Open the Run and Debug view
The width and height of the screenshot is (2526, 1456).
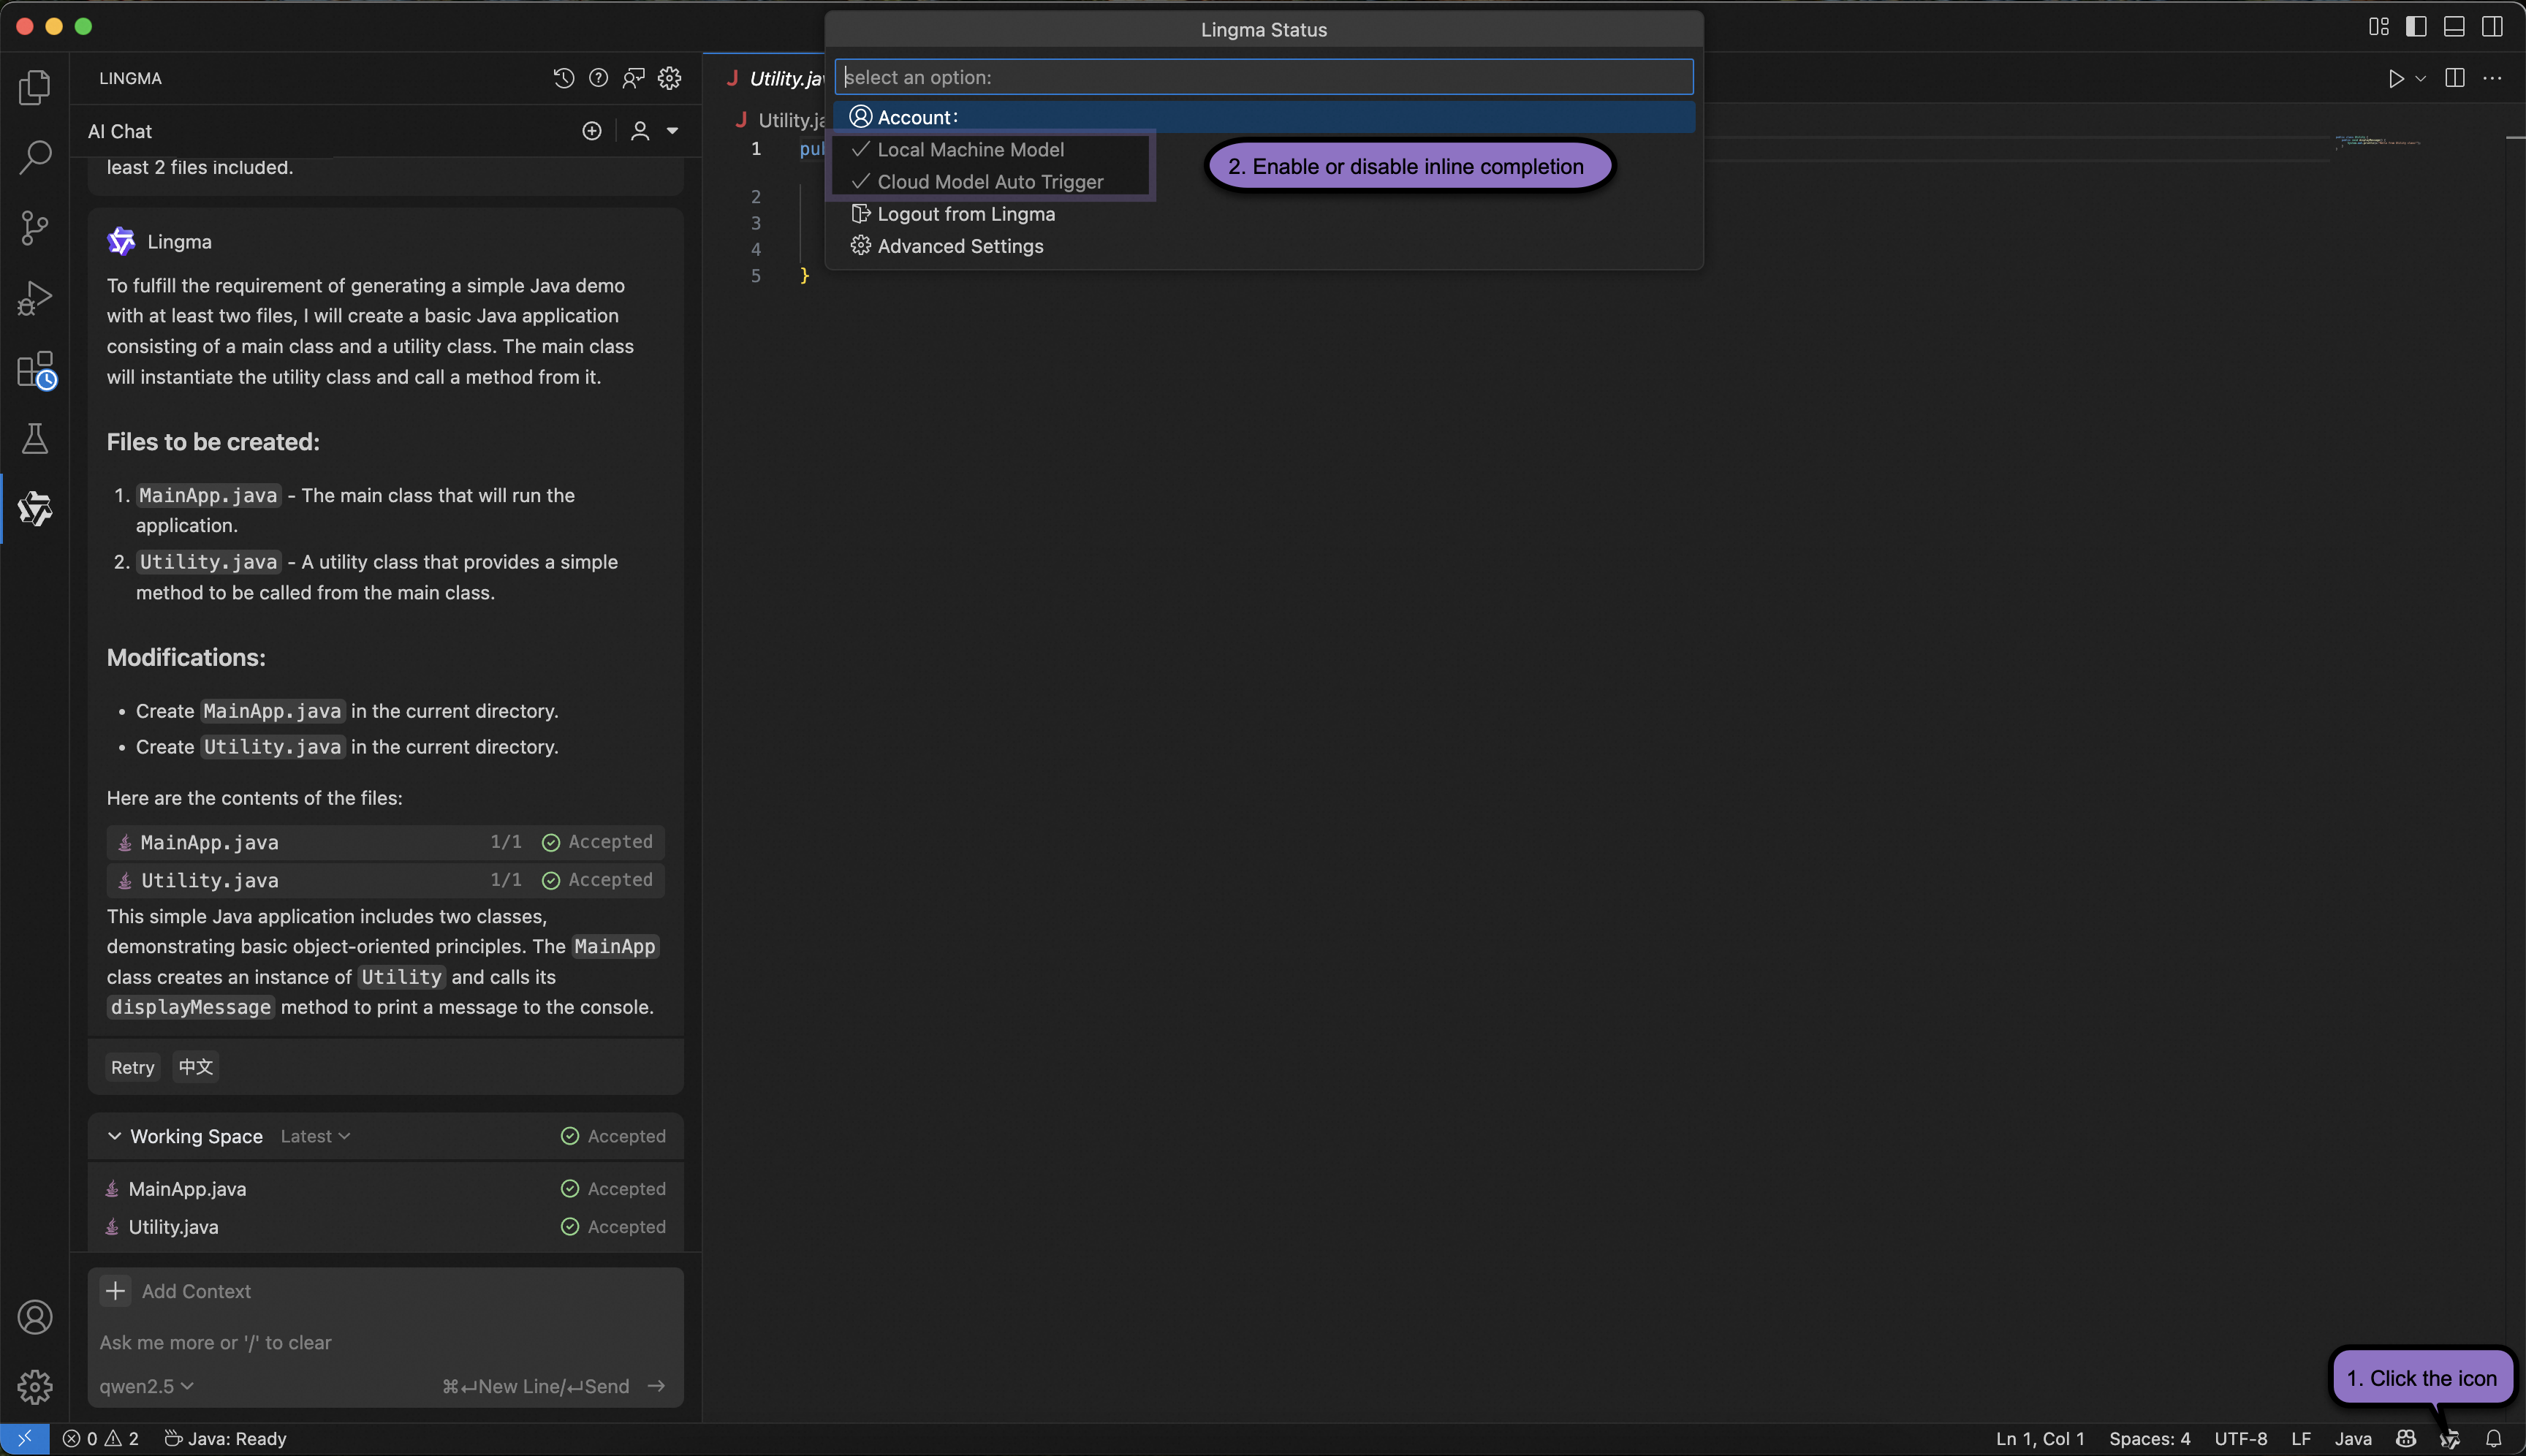[x=35, y=298]
